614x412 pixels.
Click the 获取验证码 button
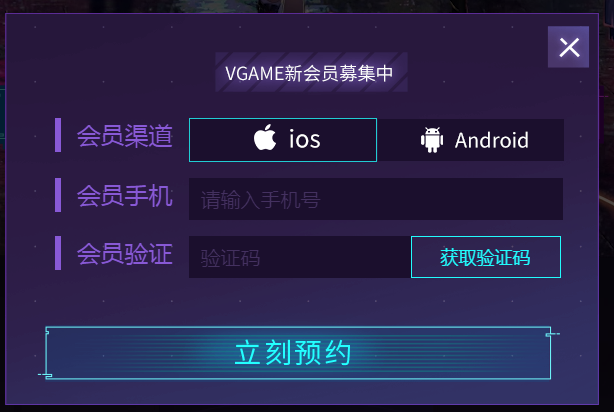(486, 257)
